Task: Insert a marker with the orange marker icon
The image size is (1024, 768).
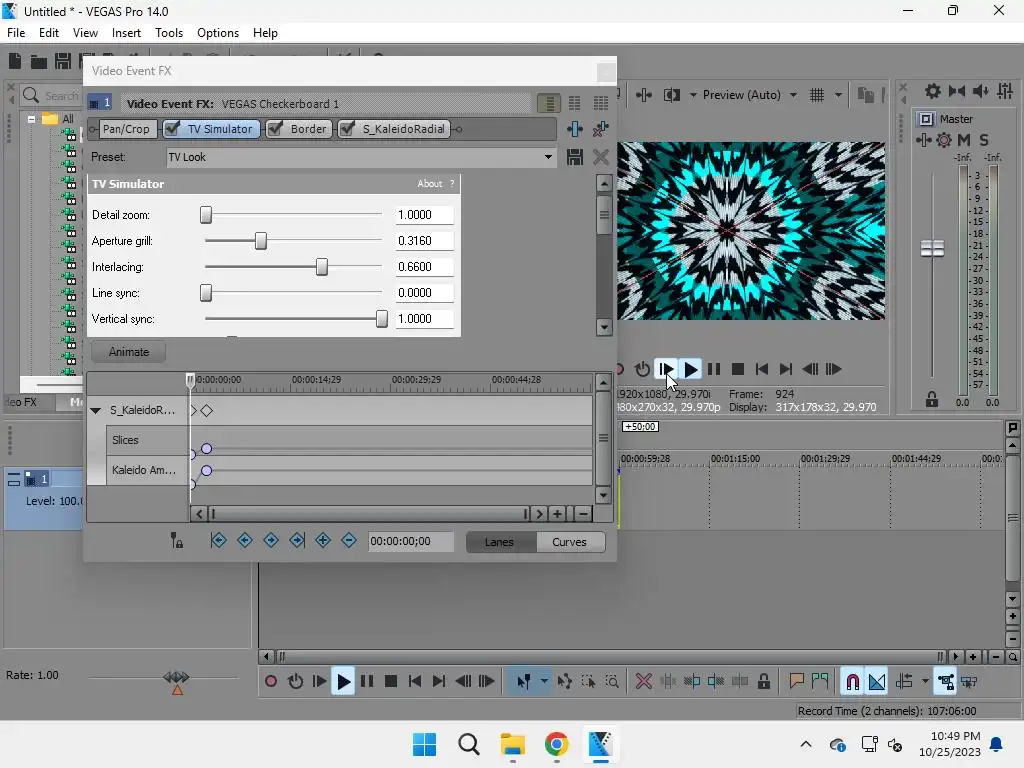Action: pyautogui.click(x=796, y=681)
